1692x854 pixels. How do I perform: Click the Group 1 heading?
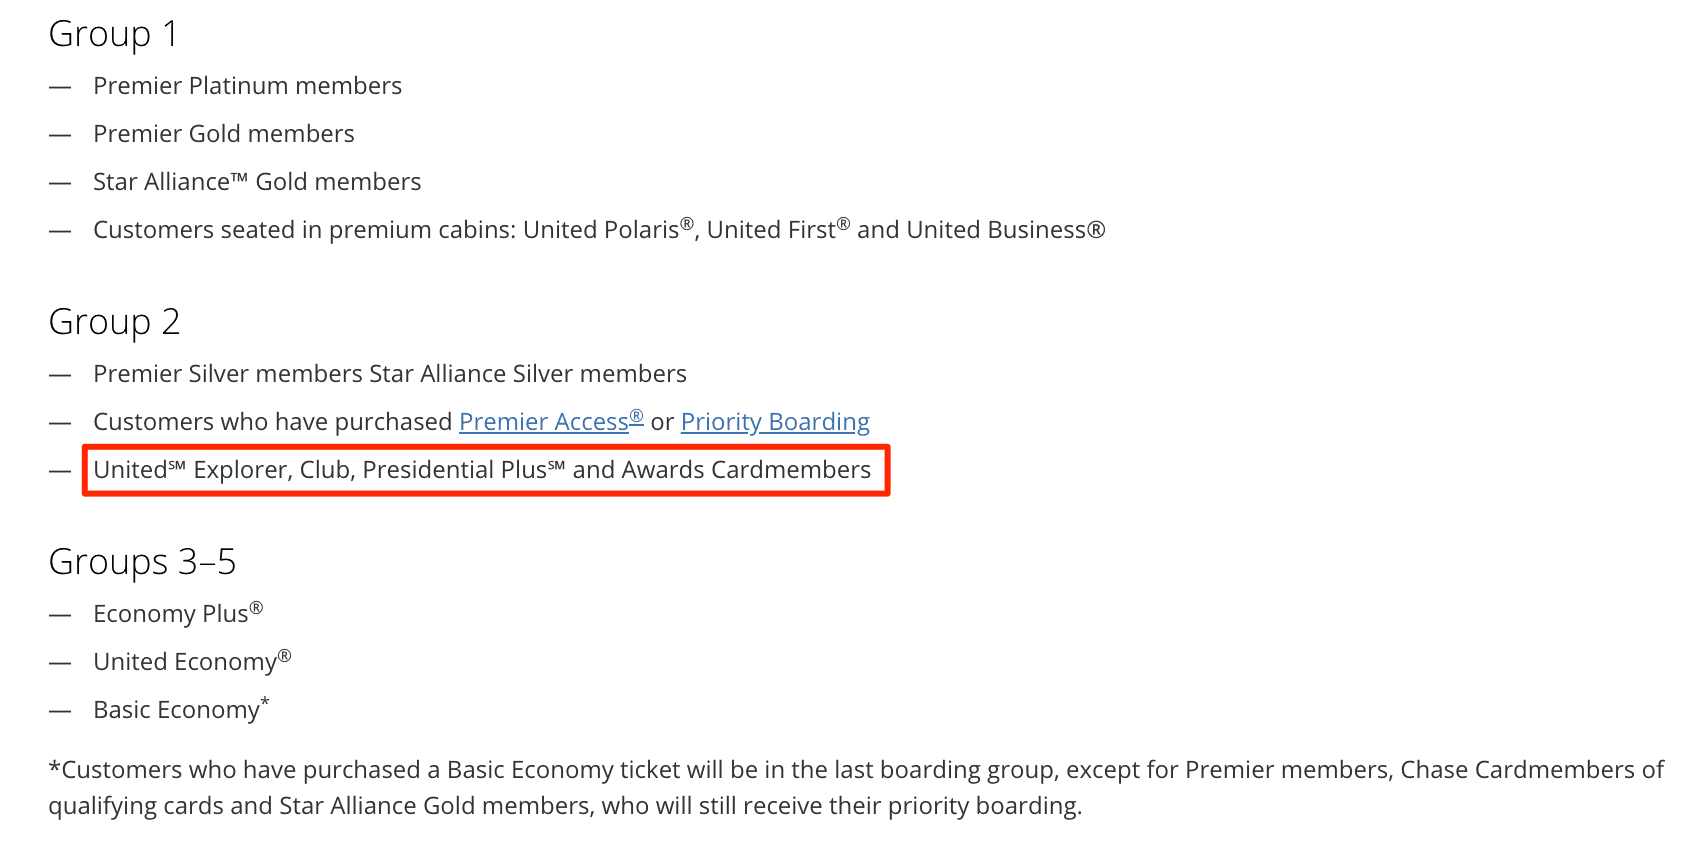pos(113,34)
